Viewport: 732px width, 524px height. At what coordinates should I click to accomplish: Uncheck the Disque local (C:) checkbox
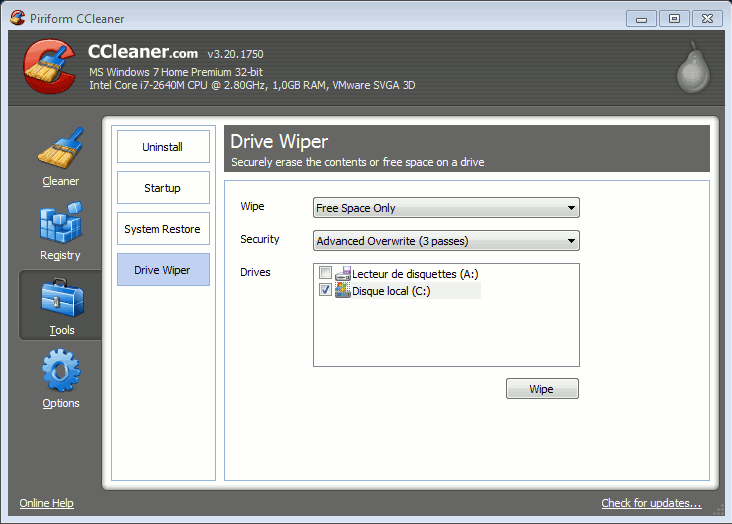click(x=325, y=291)
